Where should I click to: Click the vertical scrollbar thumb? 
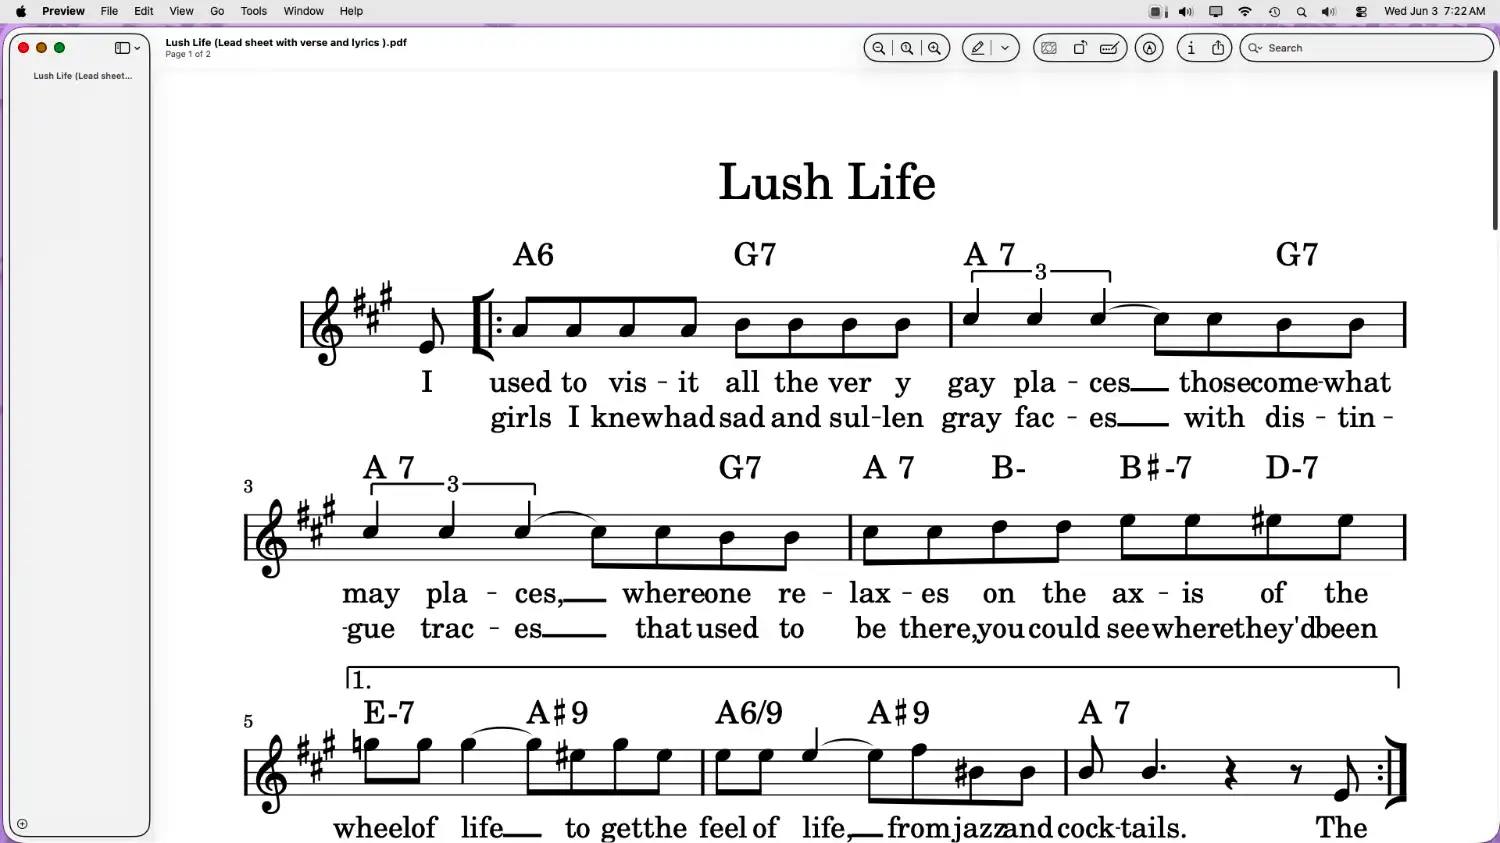(x=1495, y=150)
